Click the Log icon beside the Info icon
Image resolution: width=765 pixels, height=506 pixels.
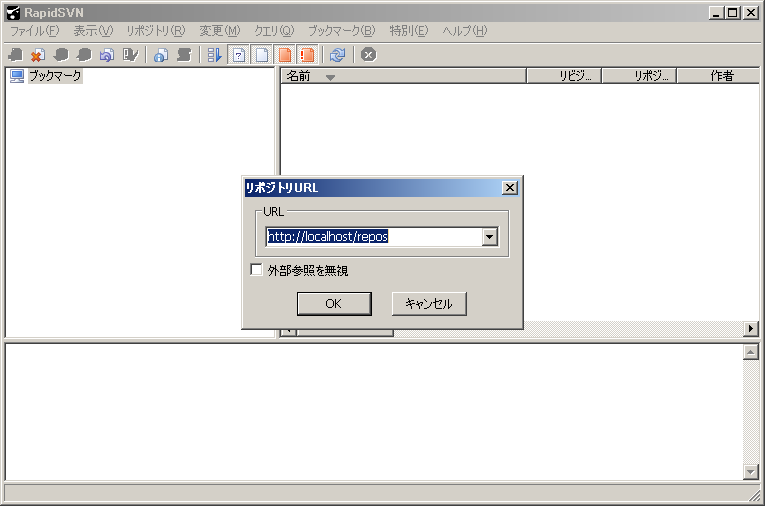point(184,55)
